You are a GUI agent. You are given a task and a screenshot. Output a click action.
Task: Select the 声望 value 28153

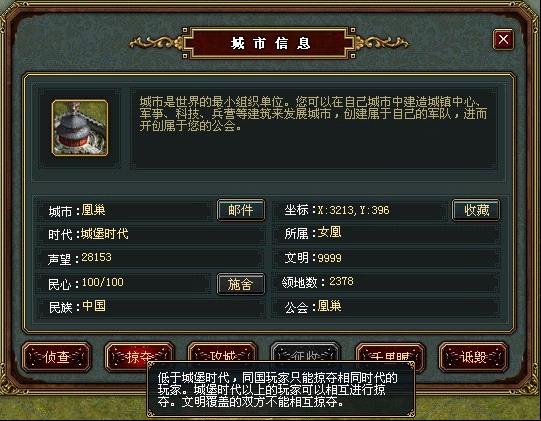tap(97, 257)
